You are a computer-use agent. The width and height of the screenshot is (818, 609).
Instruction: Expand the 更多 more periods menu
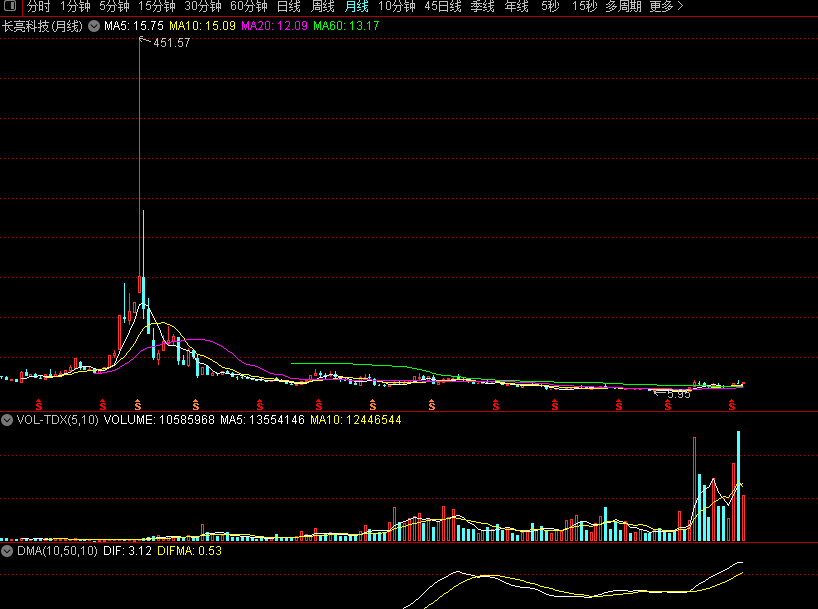click(666, 7)
